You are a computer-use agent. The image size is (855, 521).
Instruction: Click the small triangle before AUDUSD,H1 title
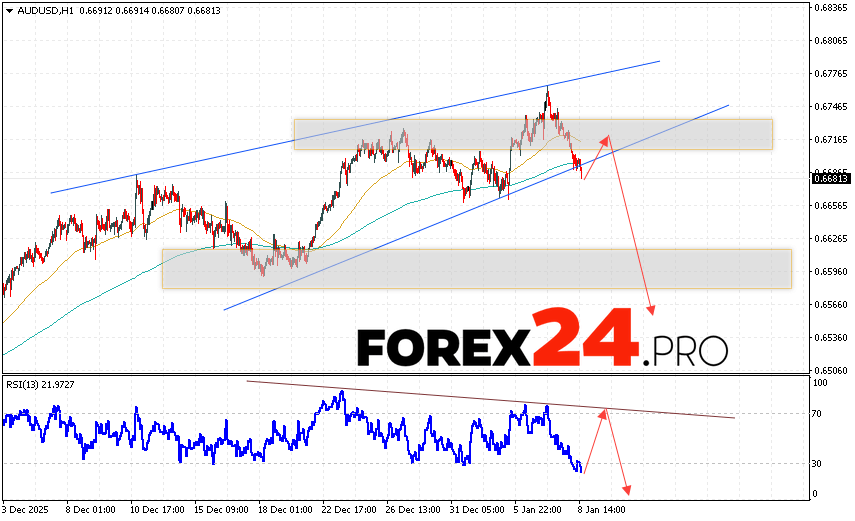[8, 10]
